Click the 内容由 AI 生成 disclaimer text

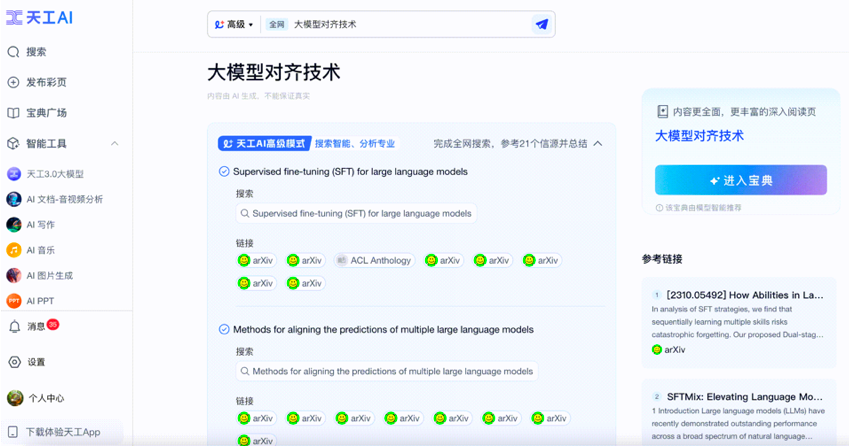pyautogui.click(x=258, y=96)
